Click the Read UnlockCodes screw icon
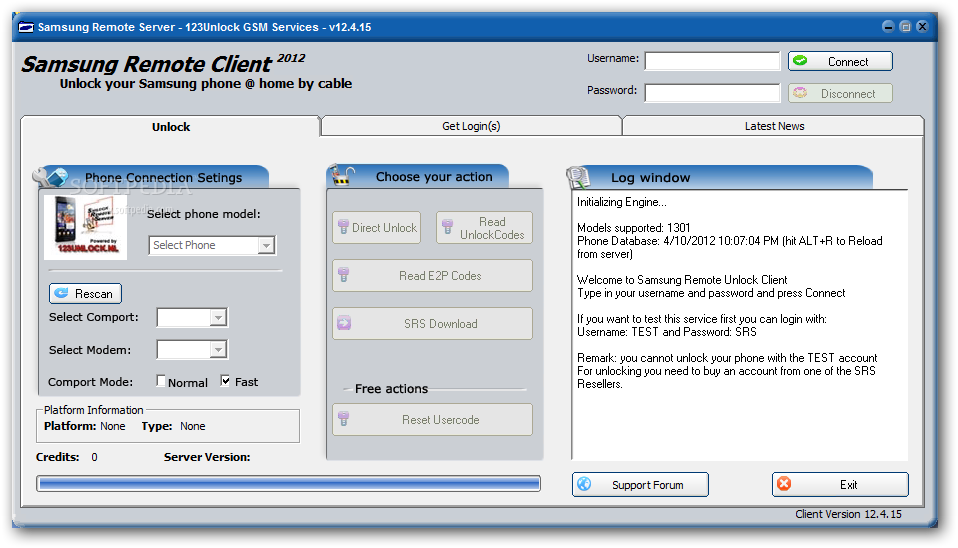 click(x=447, y=227)
